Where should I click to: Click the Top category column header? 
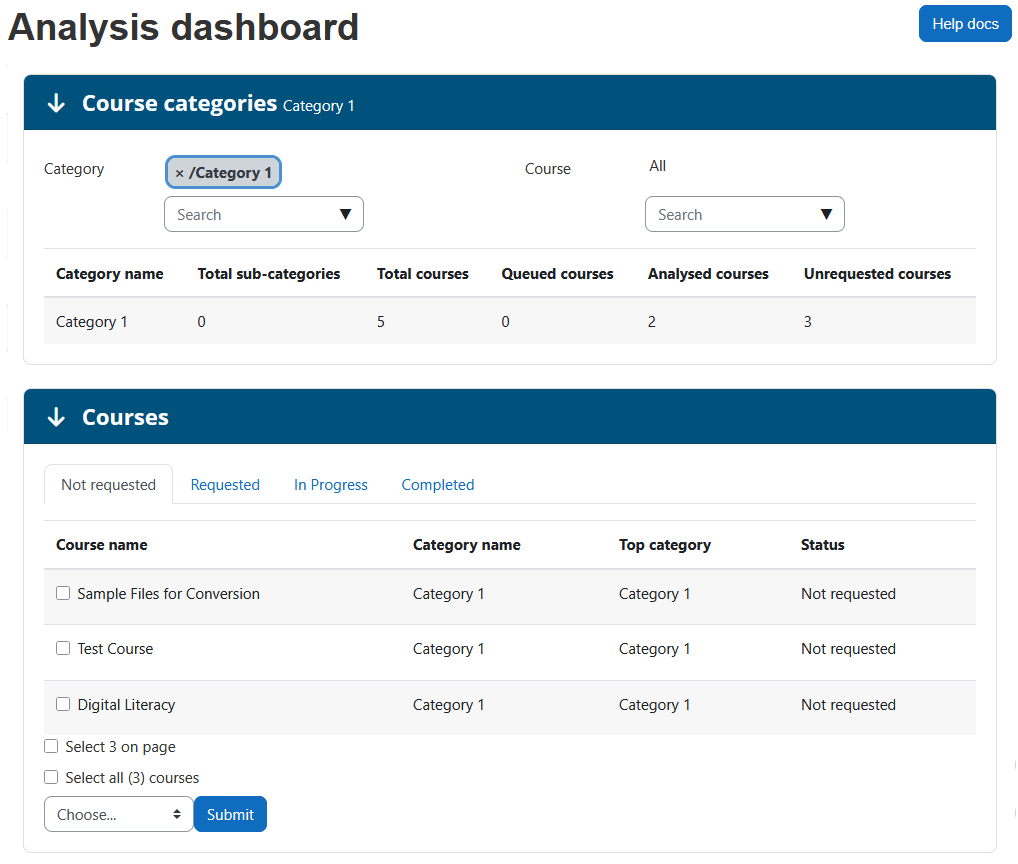coord(665,545)
